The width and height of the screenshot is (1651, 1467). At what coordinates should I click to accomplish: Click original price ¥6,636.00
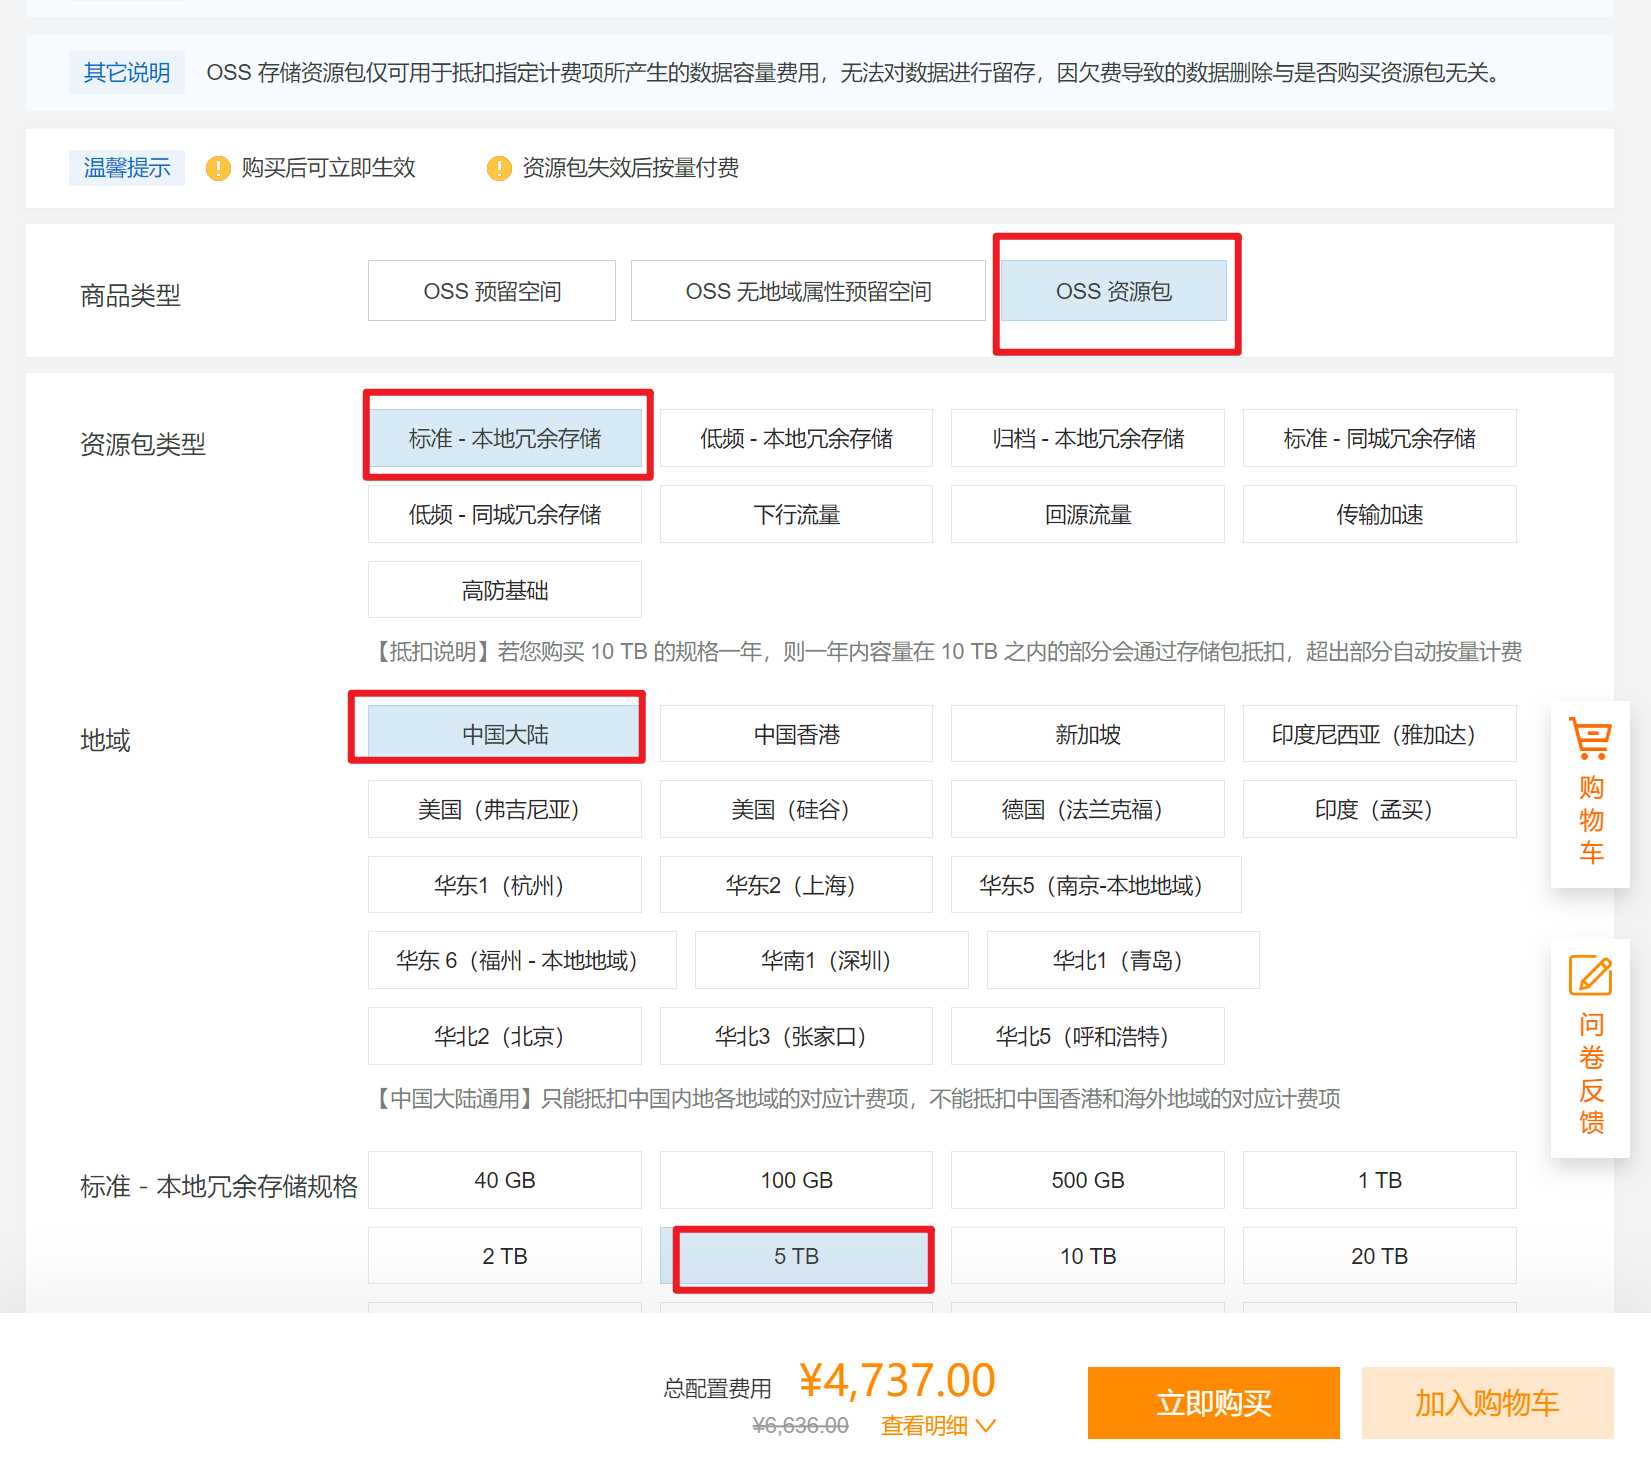click(x=800, y=1425)
